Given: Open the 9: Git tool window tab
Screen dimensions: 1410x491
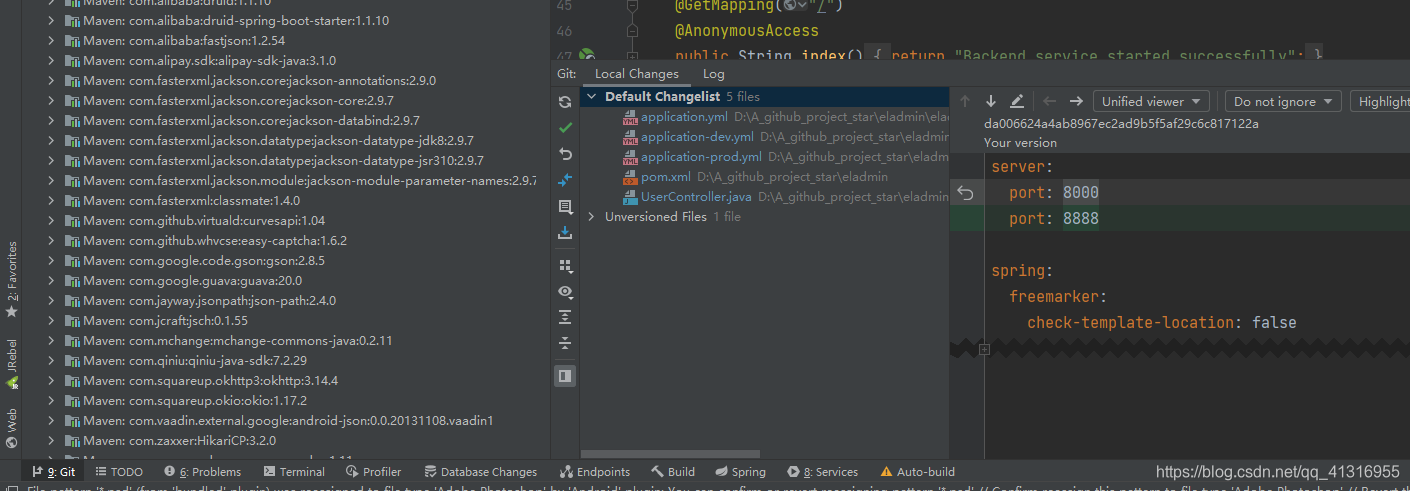Looking at the screenshot, I should 54,472.
